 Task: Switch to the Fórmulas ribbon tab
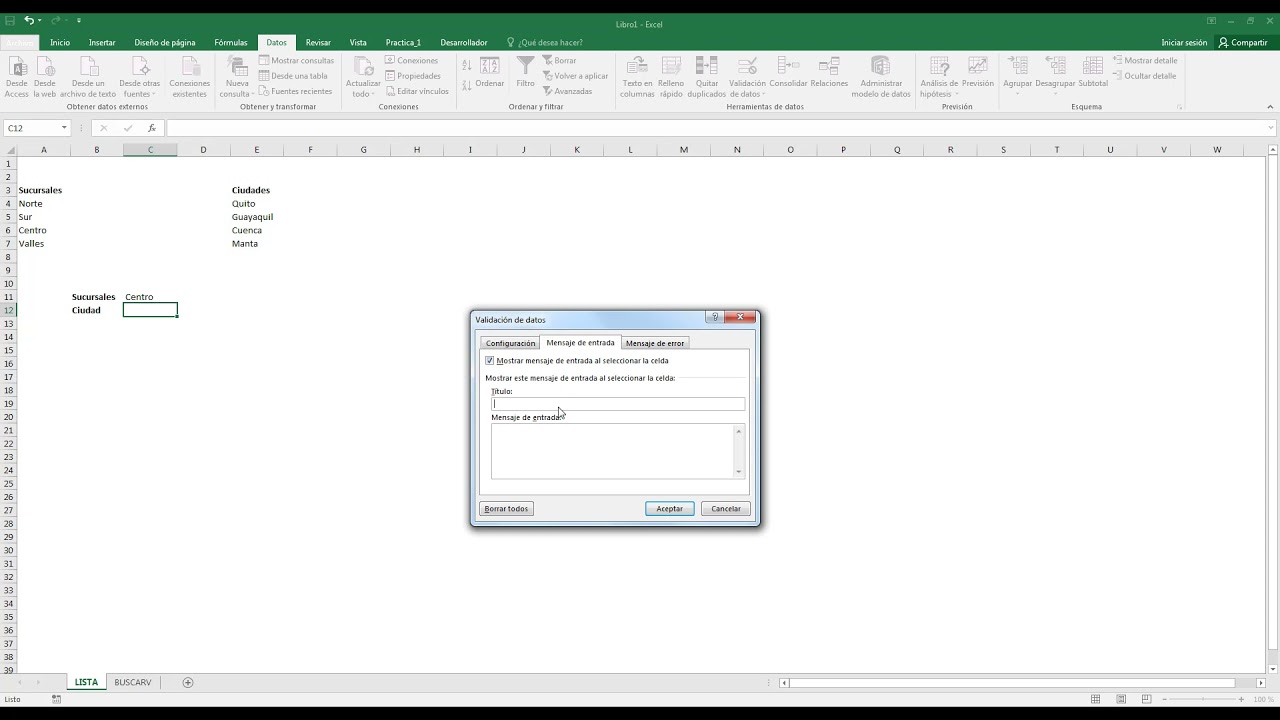point(231,42)
